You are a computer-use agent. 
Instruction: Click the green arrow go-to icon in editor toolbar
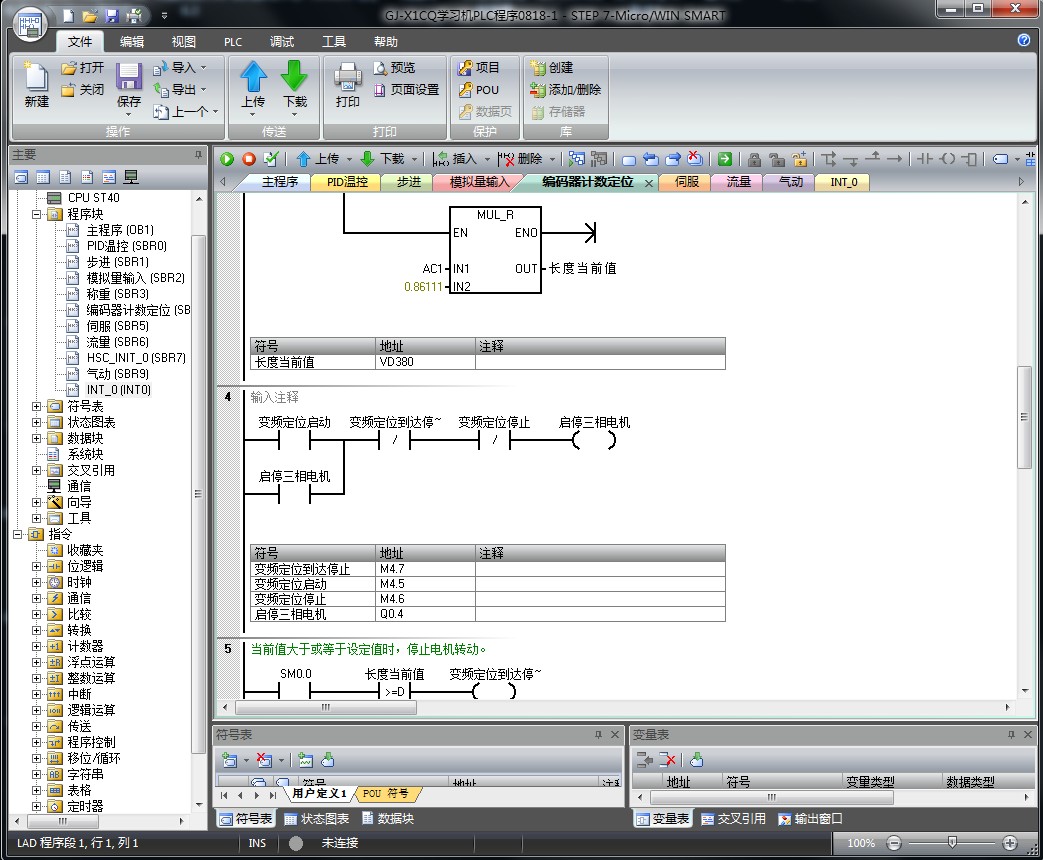[725, 159]
